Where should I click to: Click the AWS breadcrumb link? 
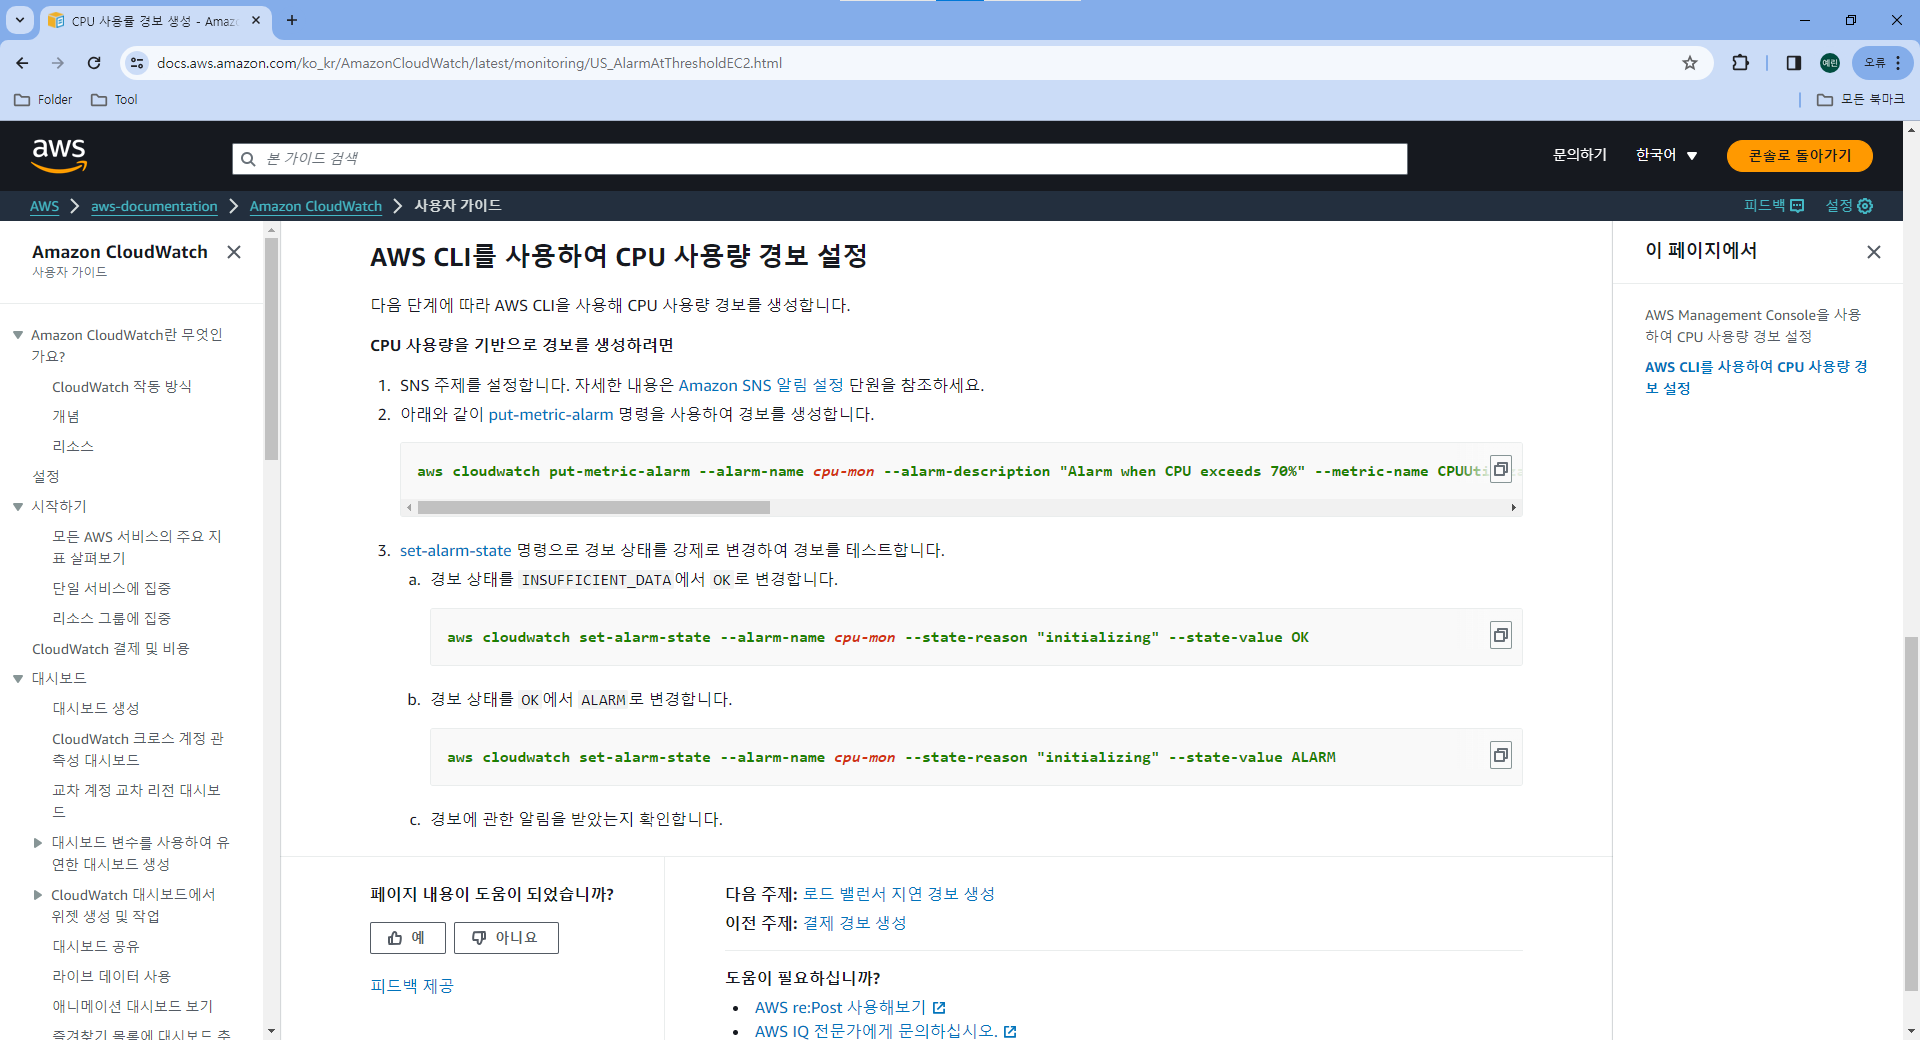45,206
